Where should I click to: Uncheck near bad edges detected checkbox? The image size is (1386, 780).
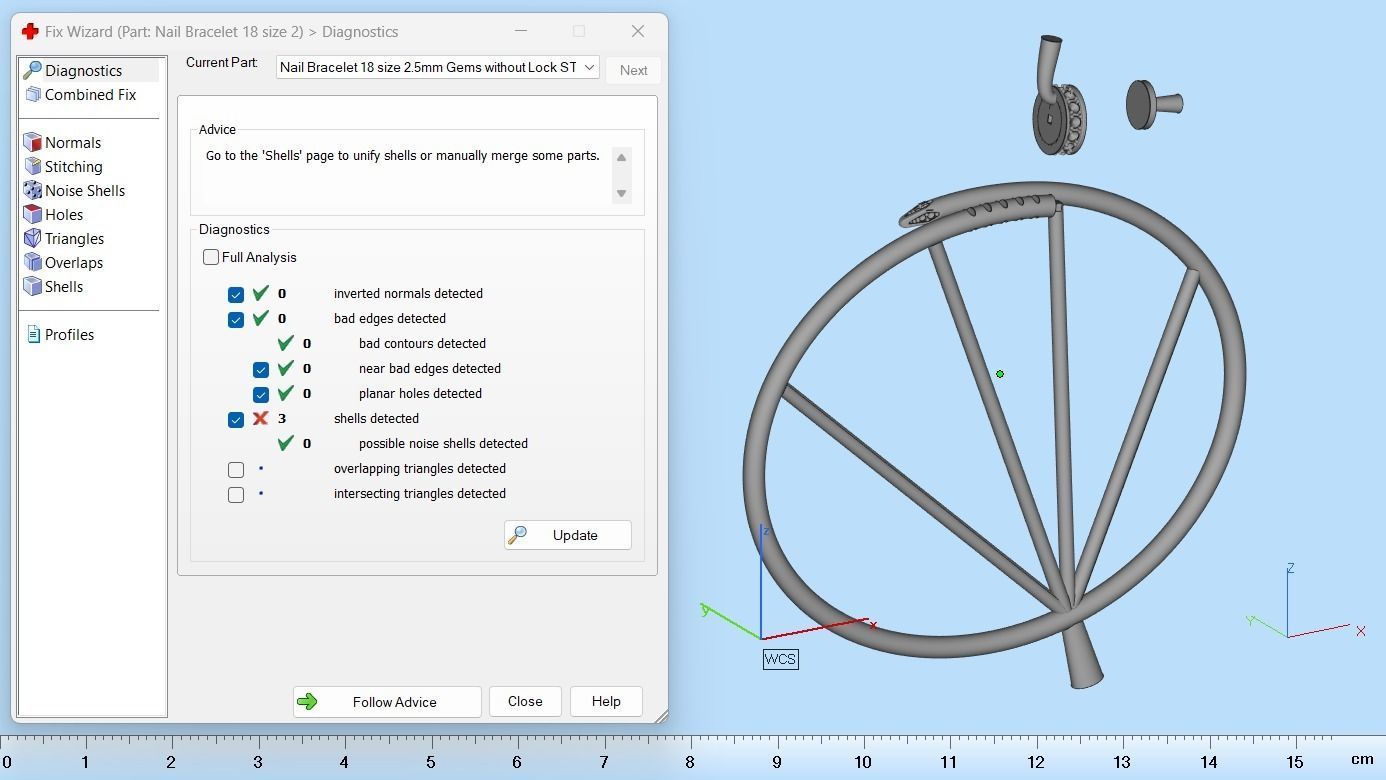(261, 369)
